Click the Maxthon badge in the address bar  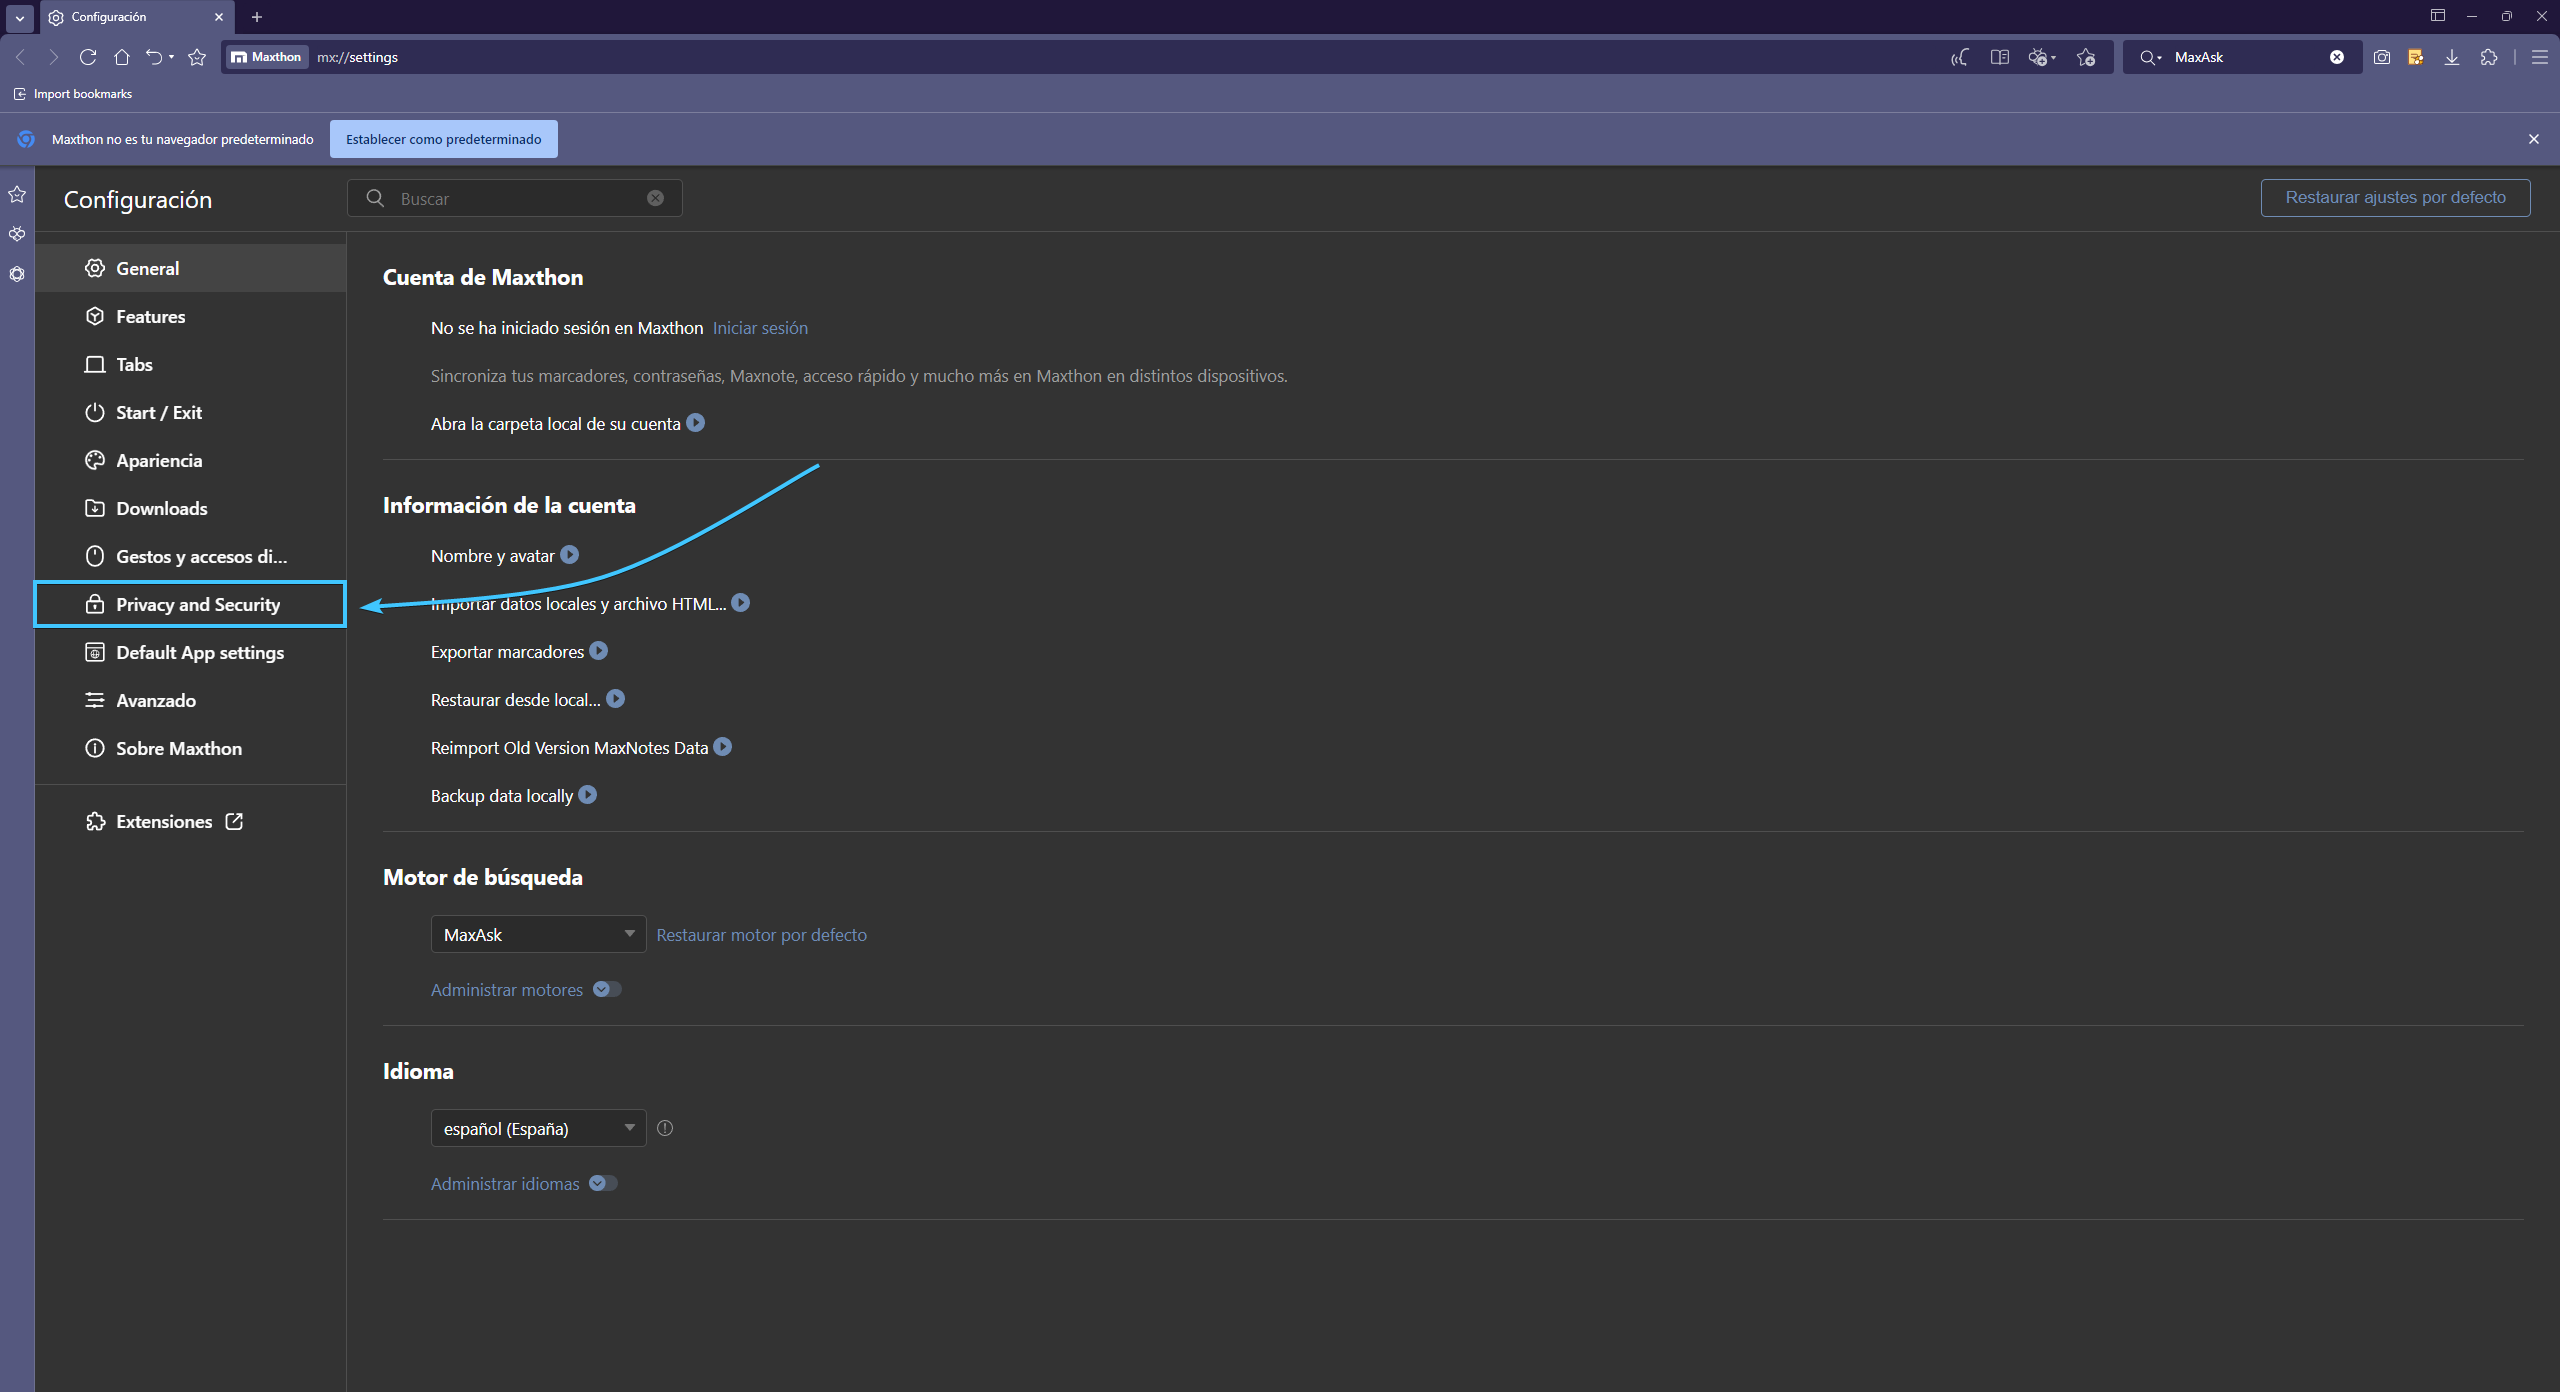click(267, 57)
